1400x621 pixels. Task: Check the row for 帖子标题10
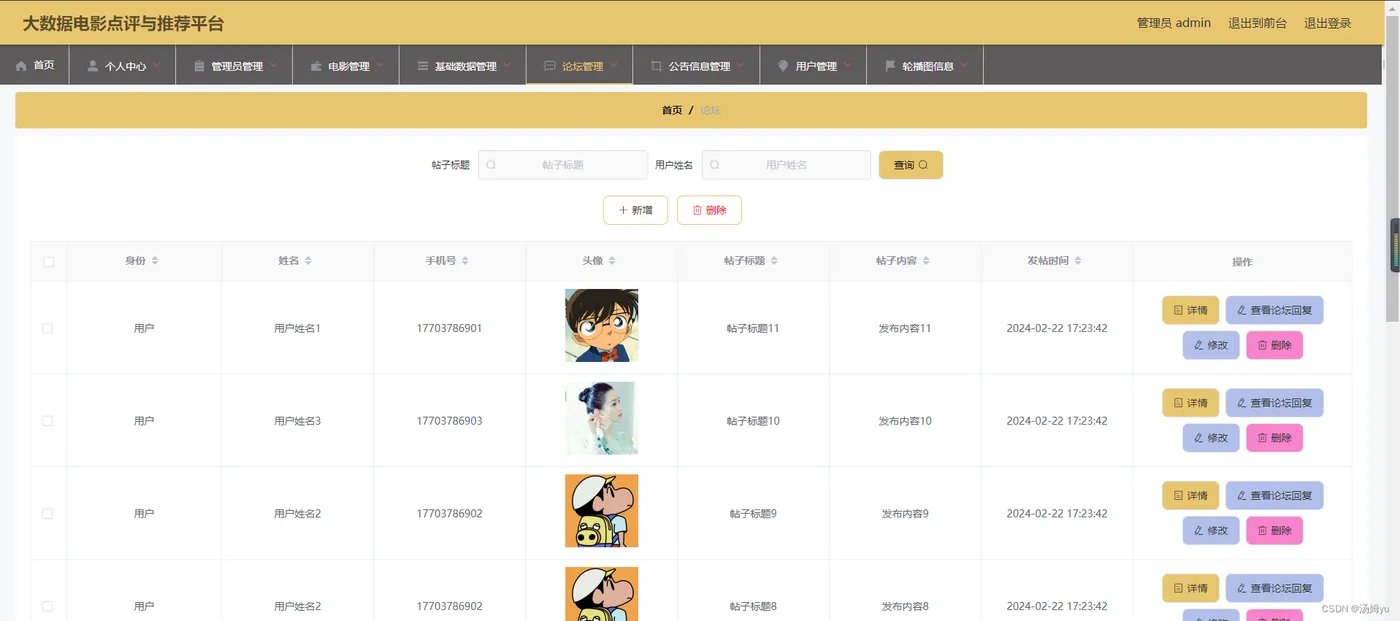tap(47, 421)
